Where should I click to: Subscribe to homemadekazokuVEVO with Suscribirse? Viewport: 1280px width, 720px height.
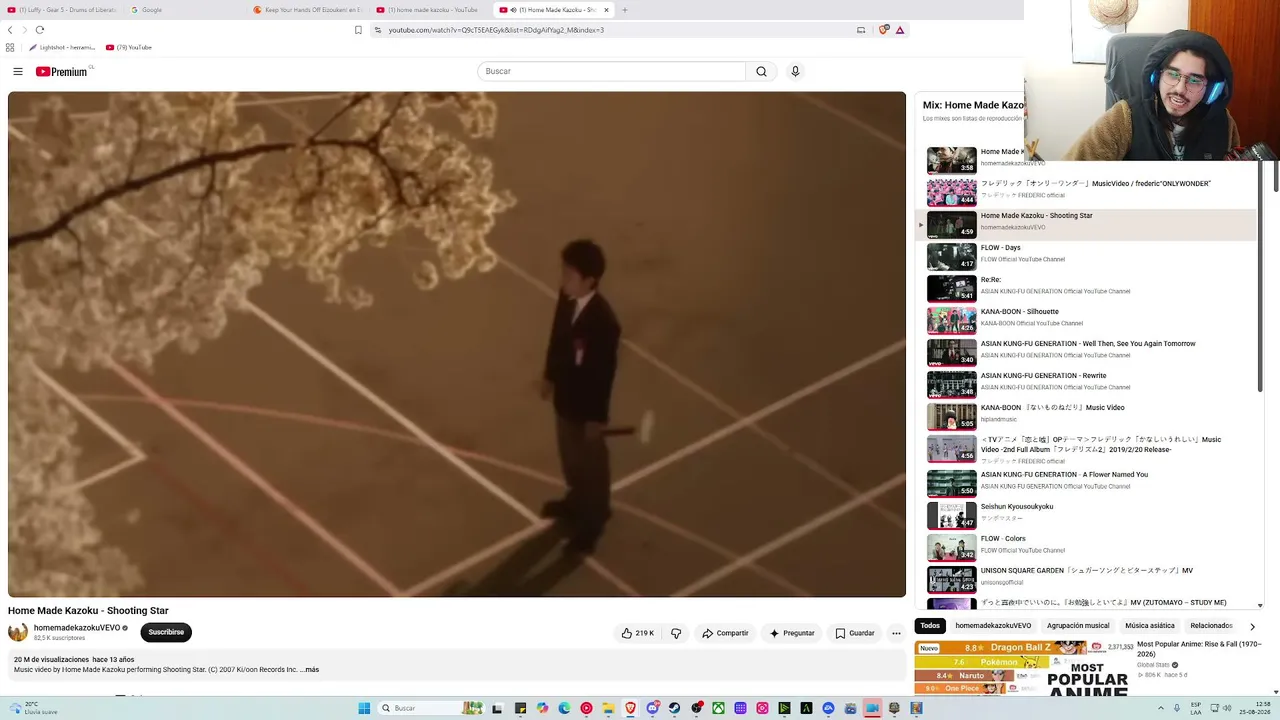coord(166,632)
